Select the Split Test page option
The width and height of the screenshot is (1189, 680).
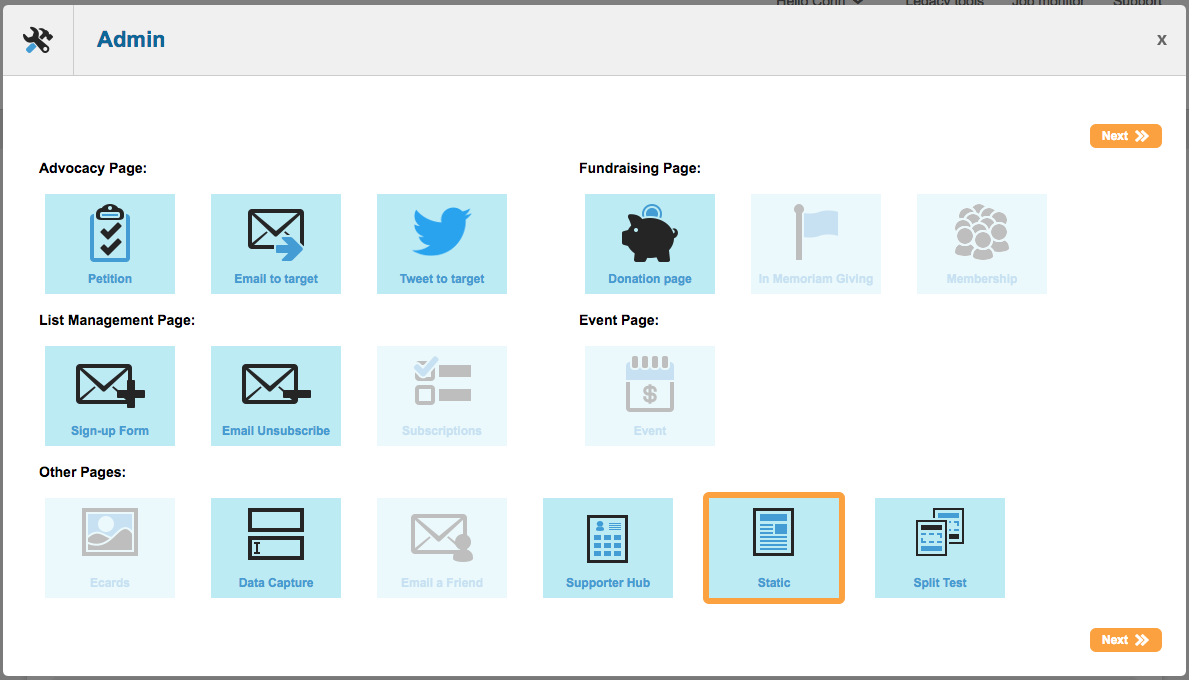[x=940, y=548]
